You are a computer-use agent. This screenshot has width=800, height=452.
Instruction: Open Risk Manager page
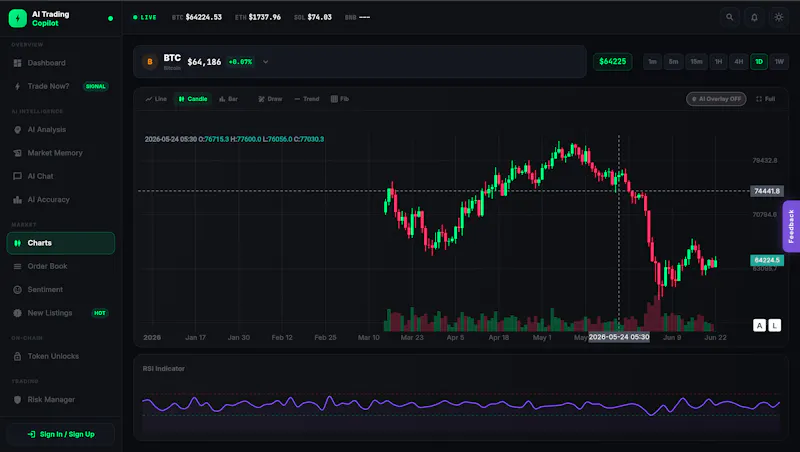tap(61, 399)
